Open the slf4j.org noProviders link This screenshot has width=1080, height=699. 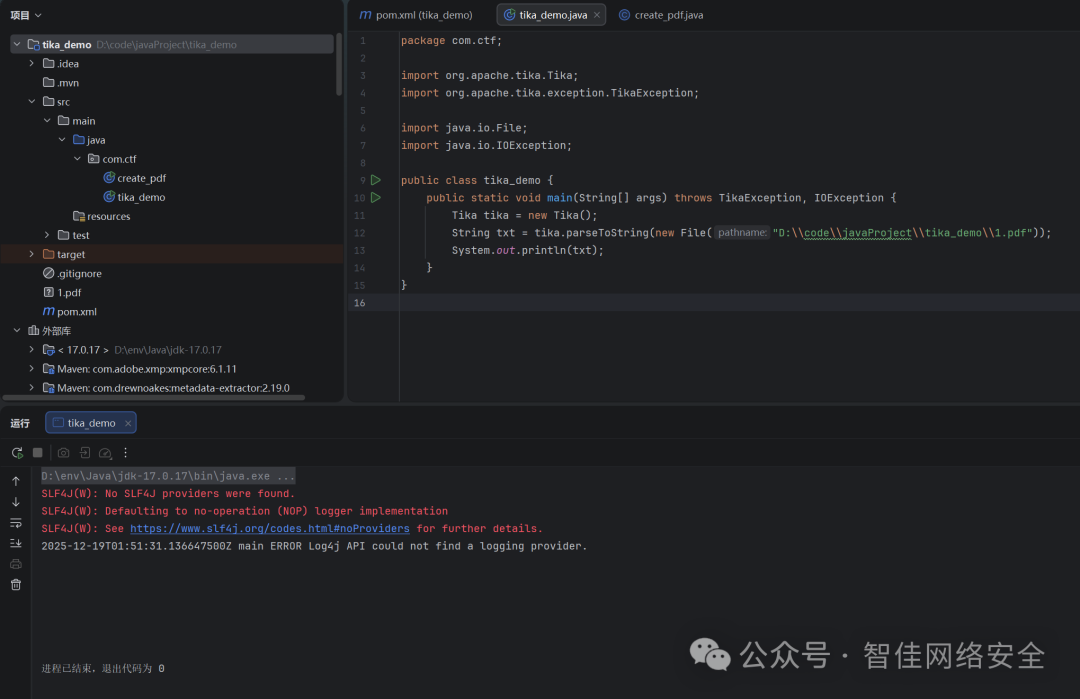tap(269, 529)
